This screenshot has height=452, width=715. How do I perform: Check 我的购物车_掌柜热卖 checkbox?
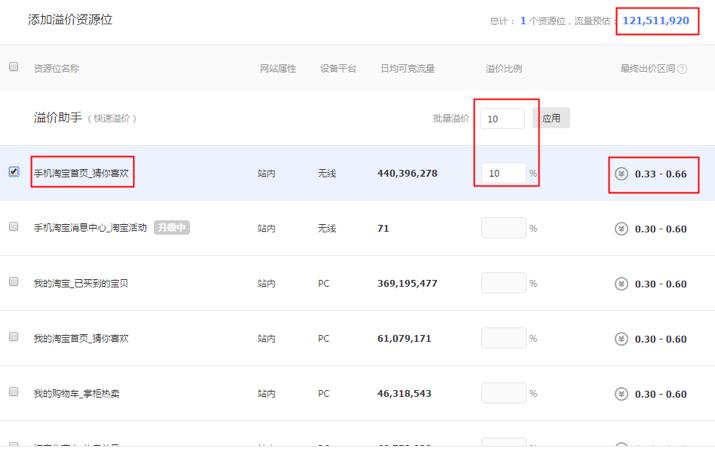pyautogui.click(x=14, y=392)
